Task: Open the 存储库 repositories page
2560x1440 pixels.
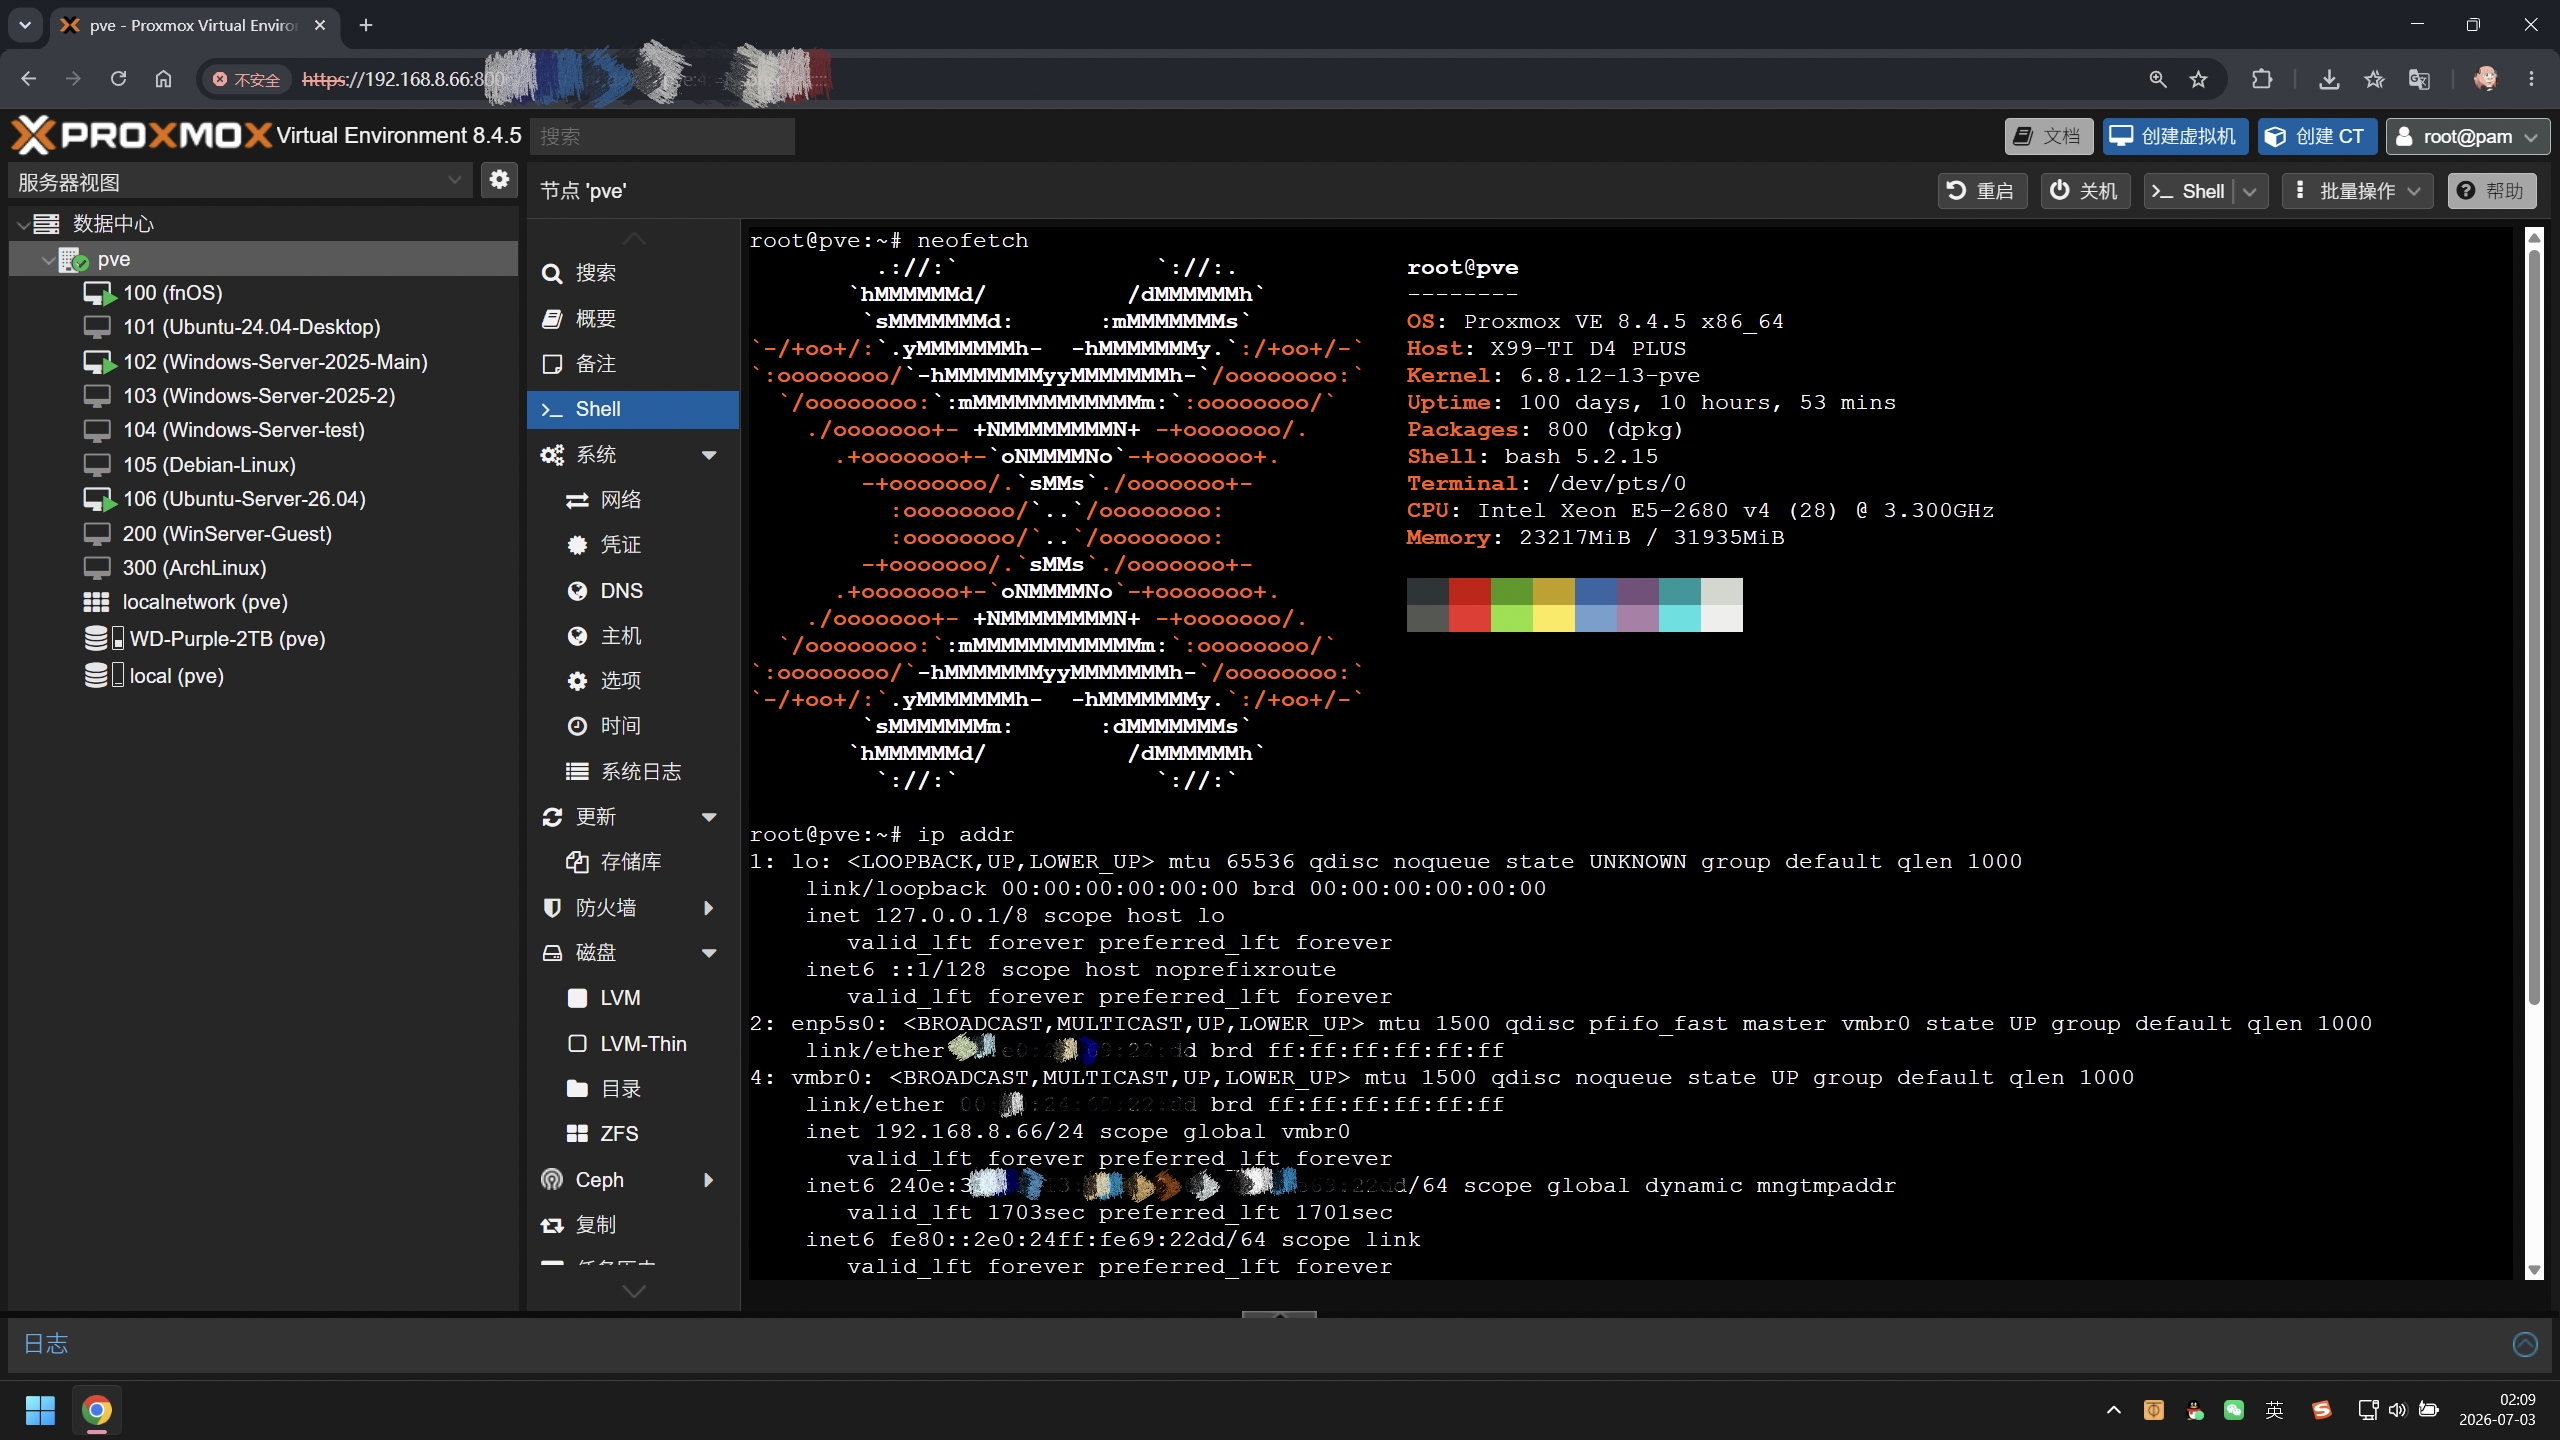Action: click(x=632, y=862)
